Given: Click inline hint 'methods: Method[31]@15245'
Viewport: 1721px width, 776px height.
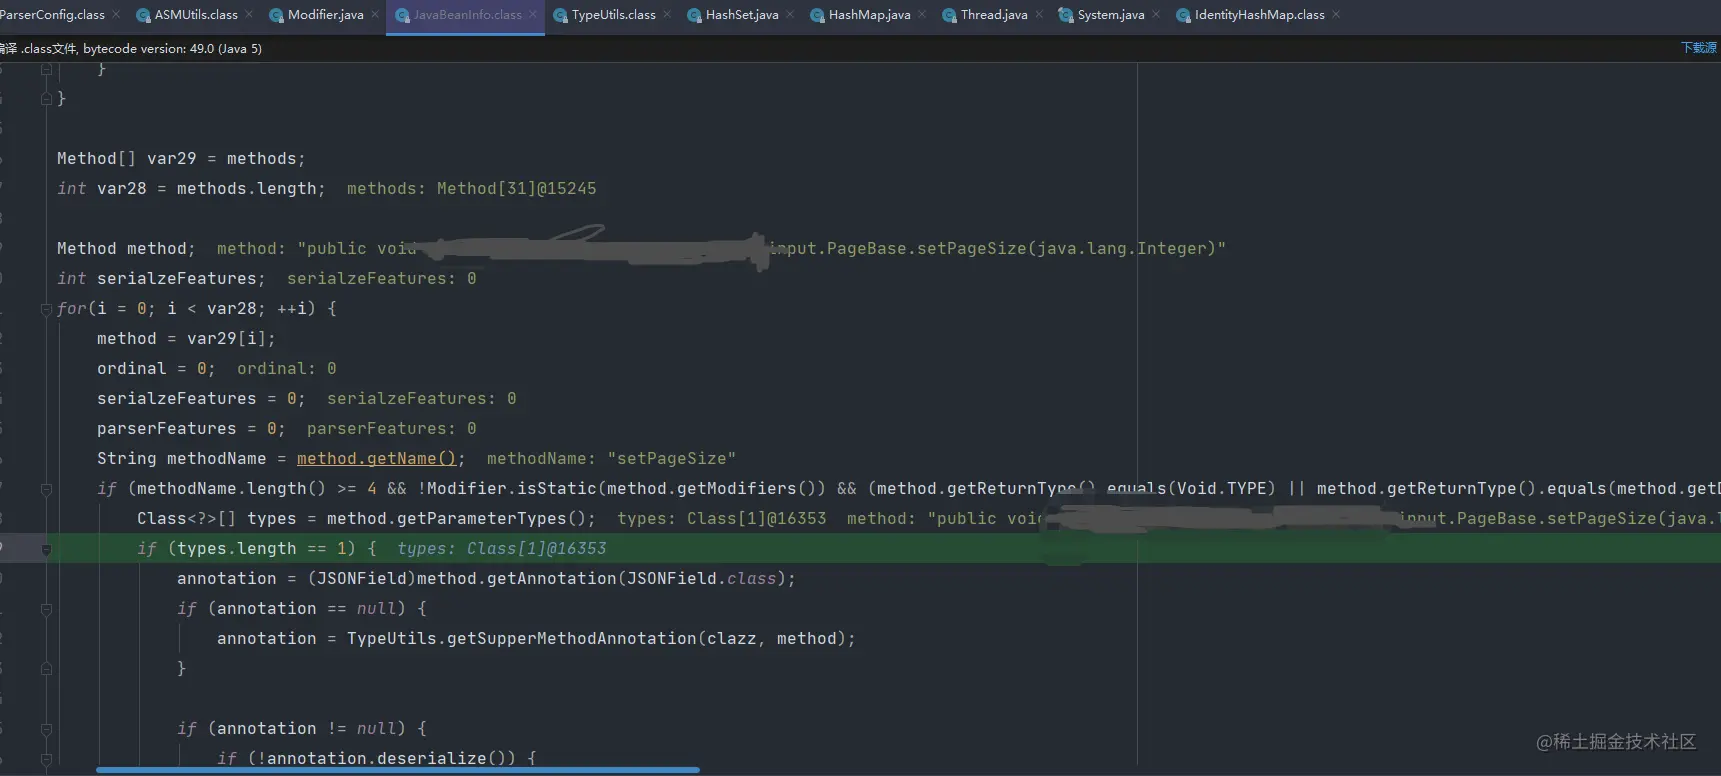Looking at the screenshot, I should [471, 188].
